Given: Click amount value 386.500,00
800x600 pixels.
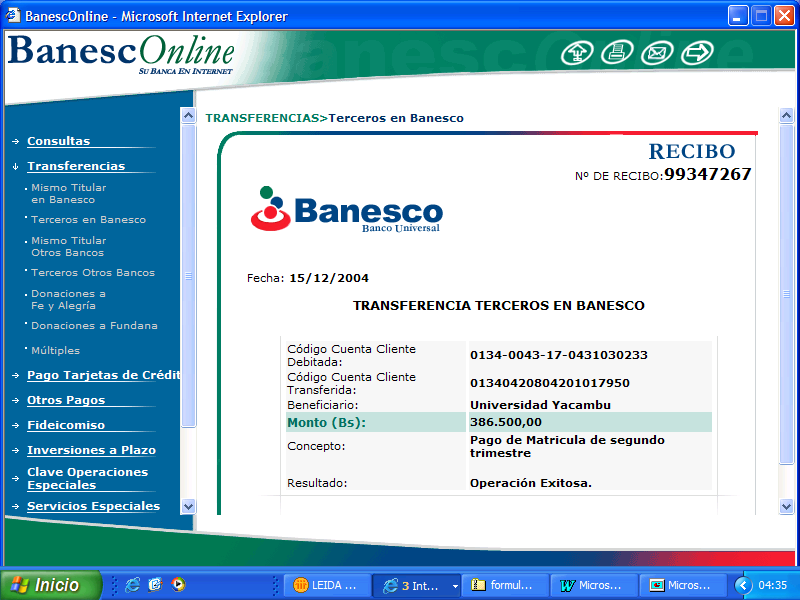Looking at the screenshot, I should (506, 422).
